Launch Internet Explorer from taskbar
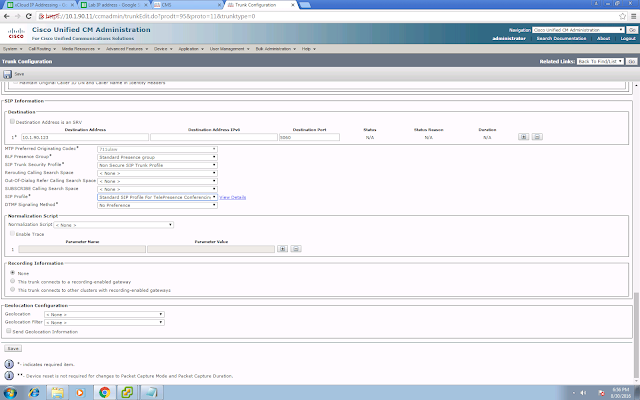Screen dimensions: 640x400 [34, 393]
